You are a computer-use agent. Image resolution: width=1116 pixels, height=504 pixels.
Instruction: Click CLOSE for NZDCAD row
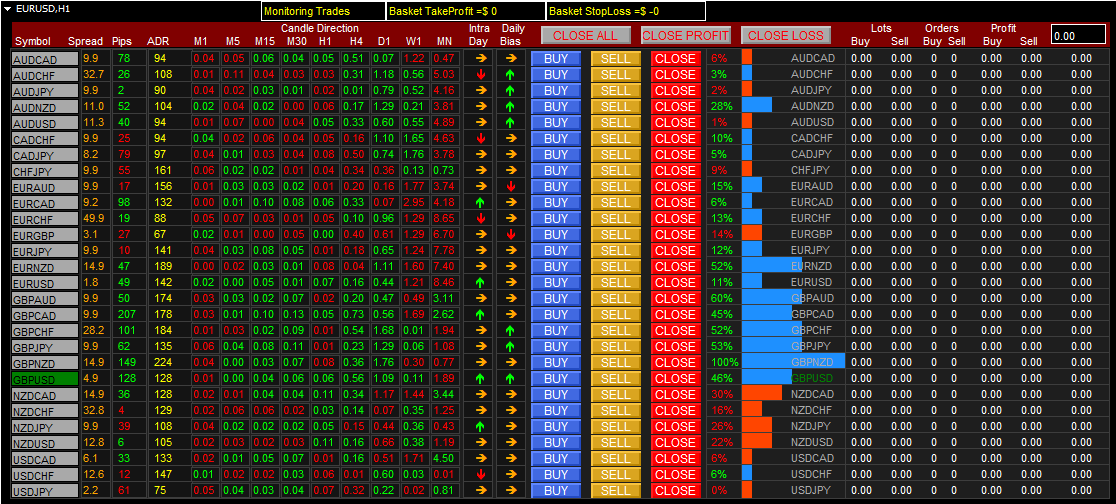point(675,394)
